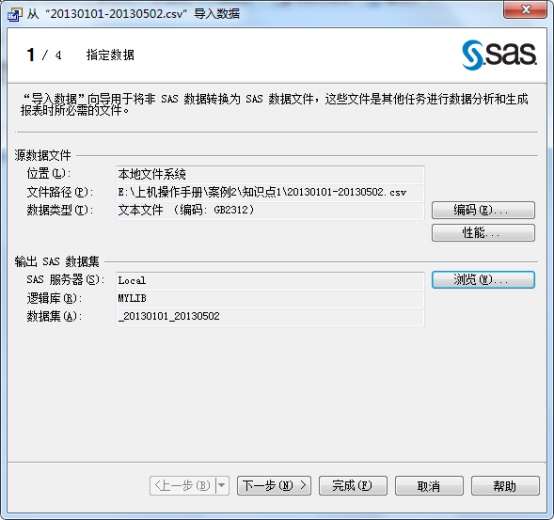
Task: Finish the wizard with 完成(F)
Action: coord(353,486)
